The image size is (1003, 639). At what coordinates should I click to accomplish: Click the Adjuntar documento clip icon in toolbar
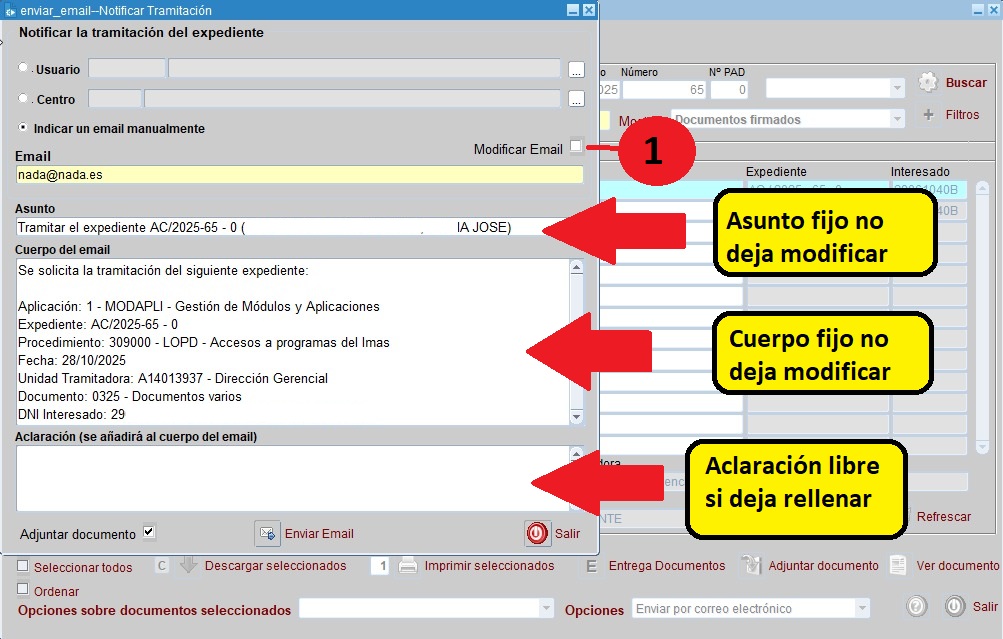(751, 565)
